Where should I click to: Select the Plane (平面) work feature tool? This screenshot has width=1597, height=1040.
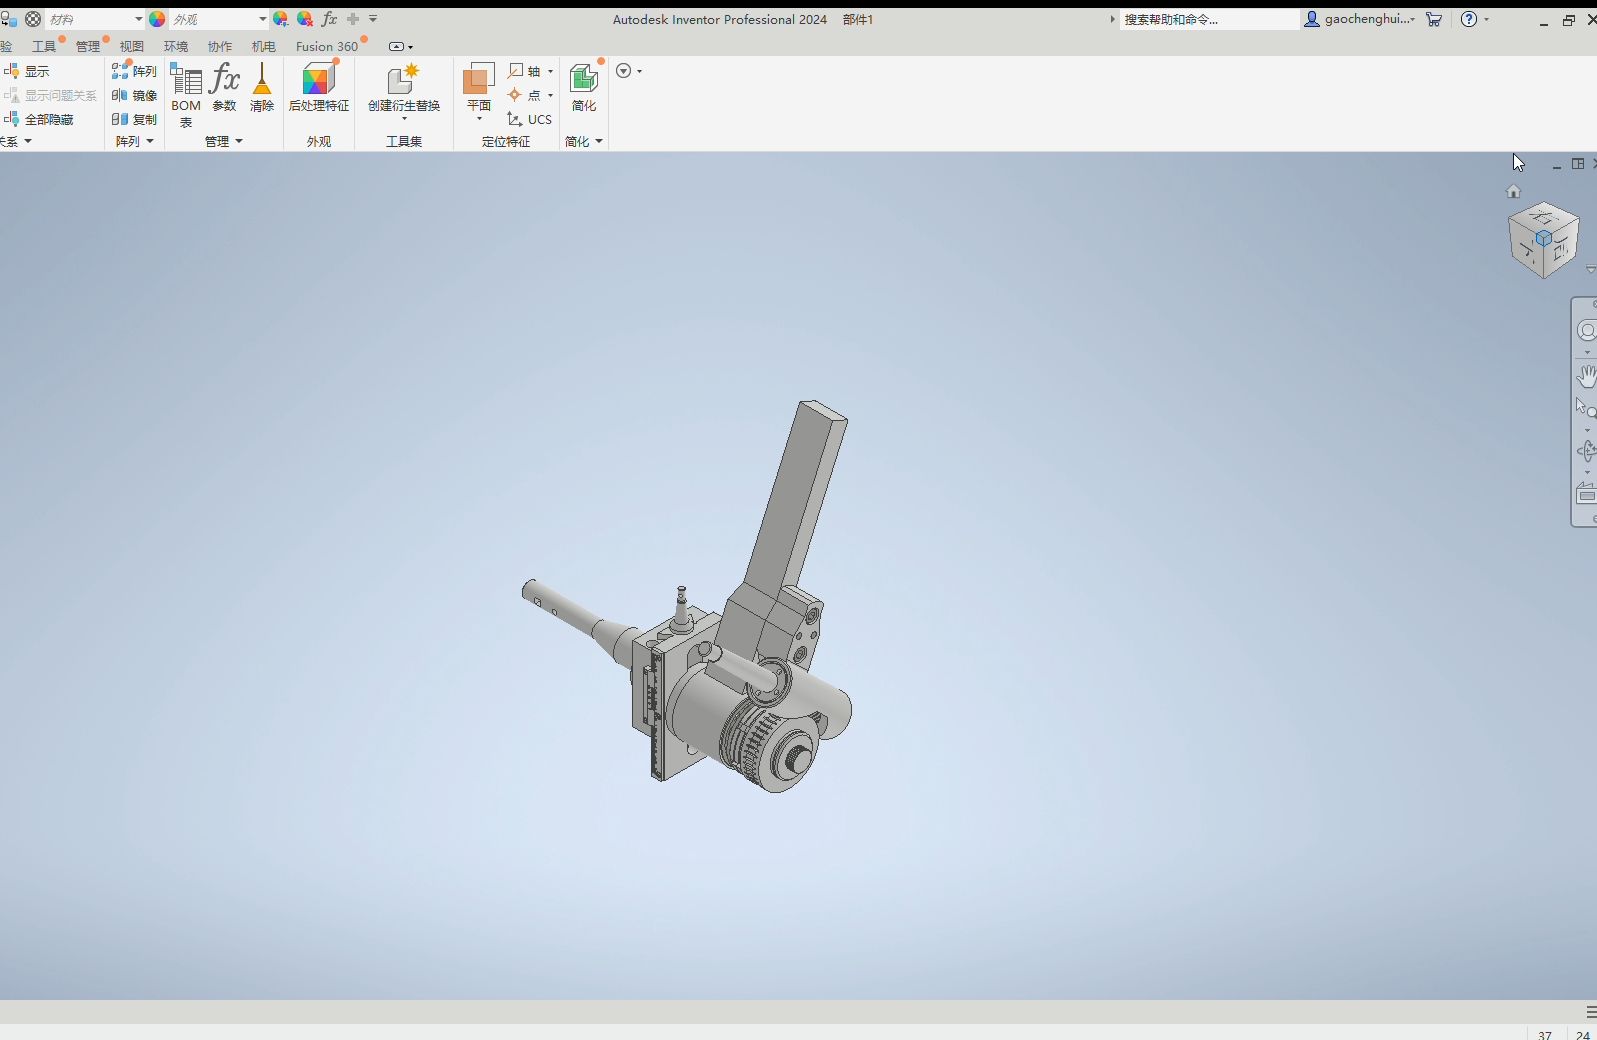point(479,87)
